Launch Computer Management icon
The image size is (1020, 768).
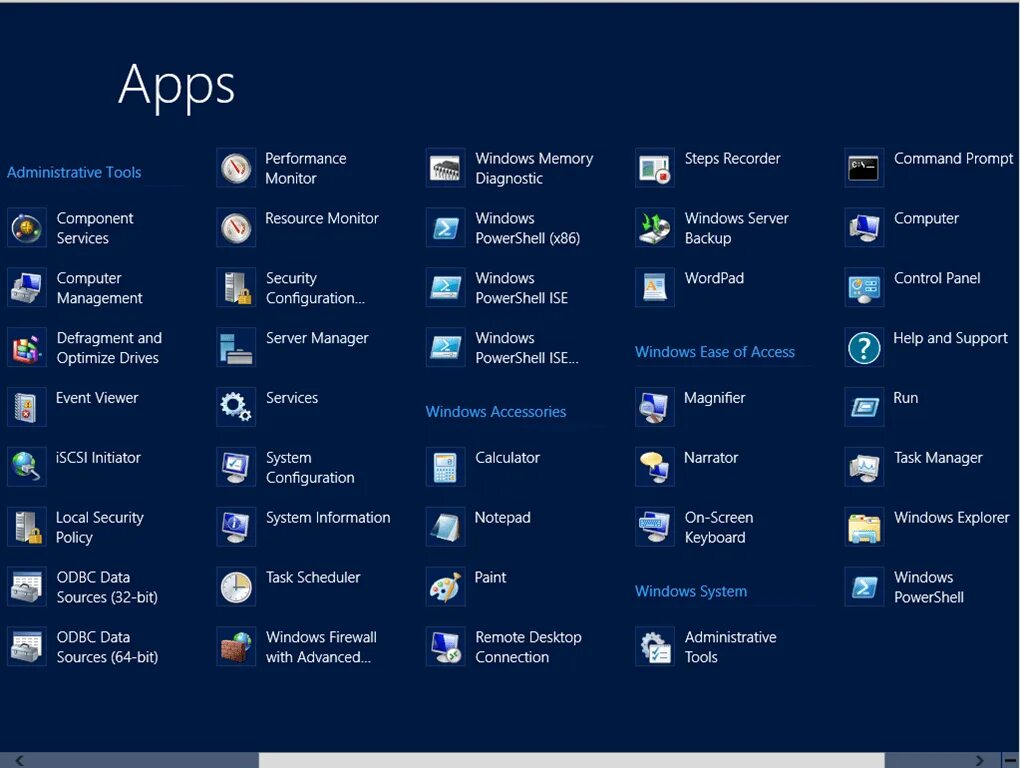coord(27,287)
